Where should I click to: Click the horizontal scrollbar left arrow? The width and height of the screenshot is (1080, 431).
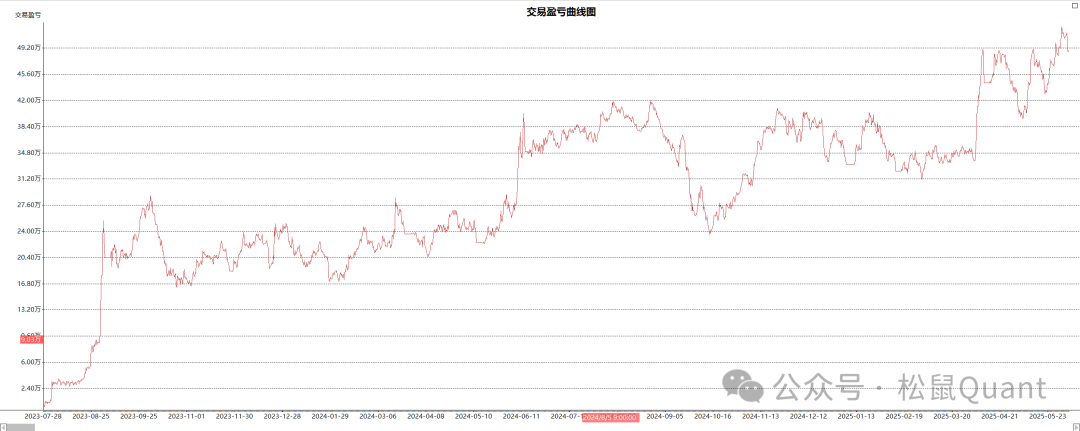[4, 426]
